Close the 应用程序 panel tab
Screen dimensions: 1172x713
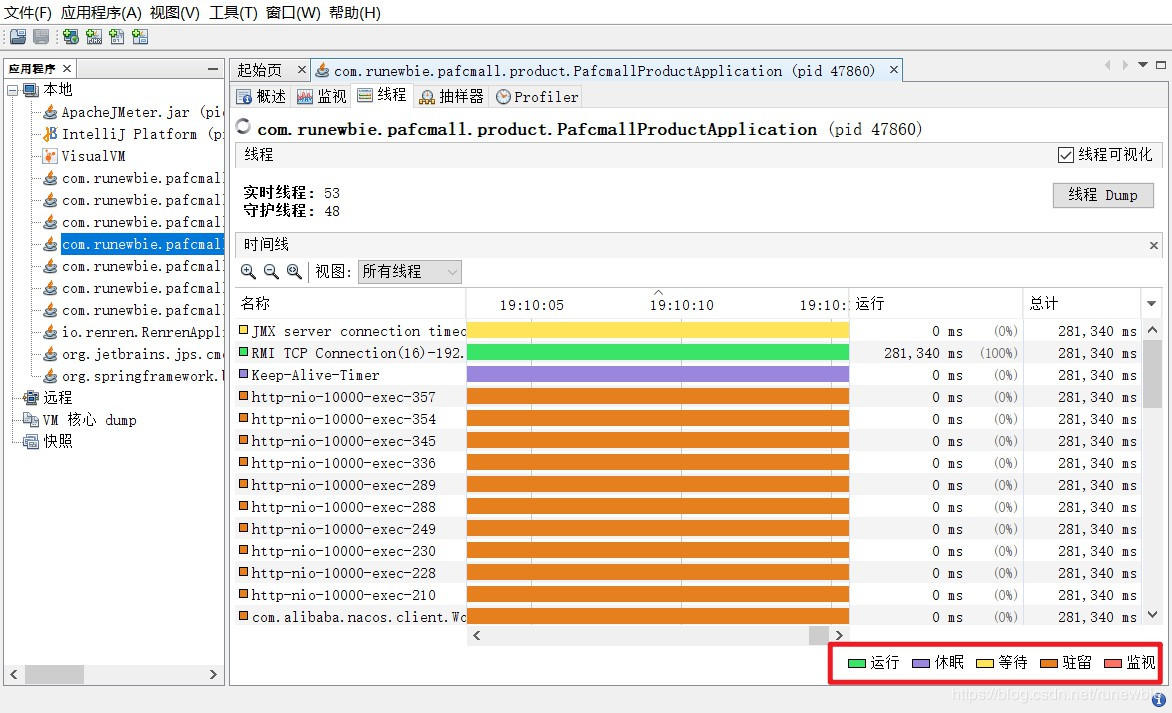tap(67, 68)
